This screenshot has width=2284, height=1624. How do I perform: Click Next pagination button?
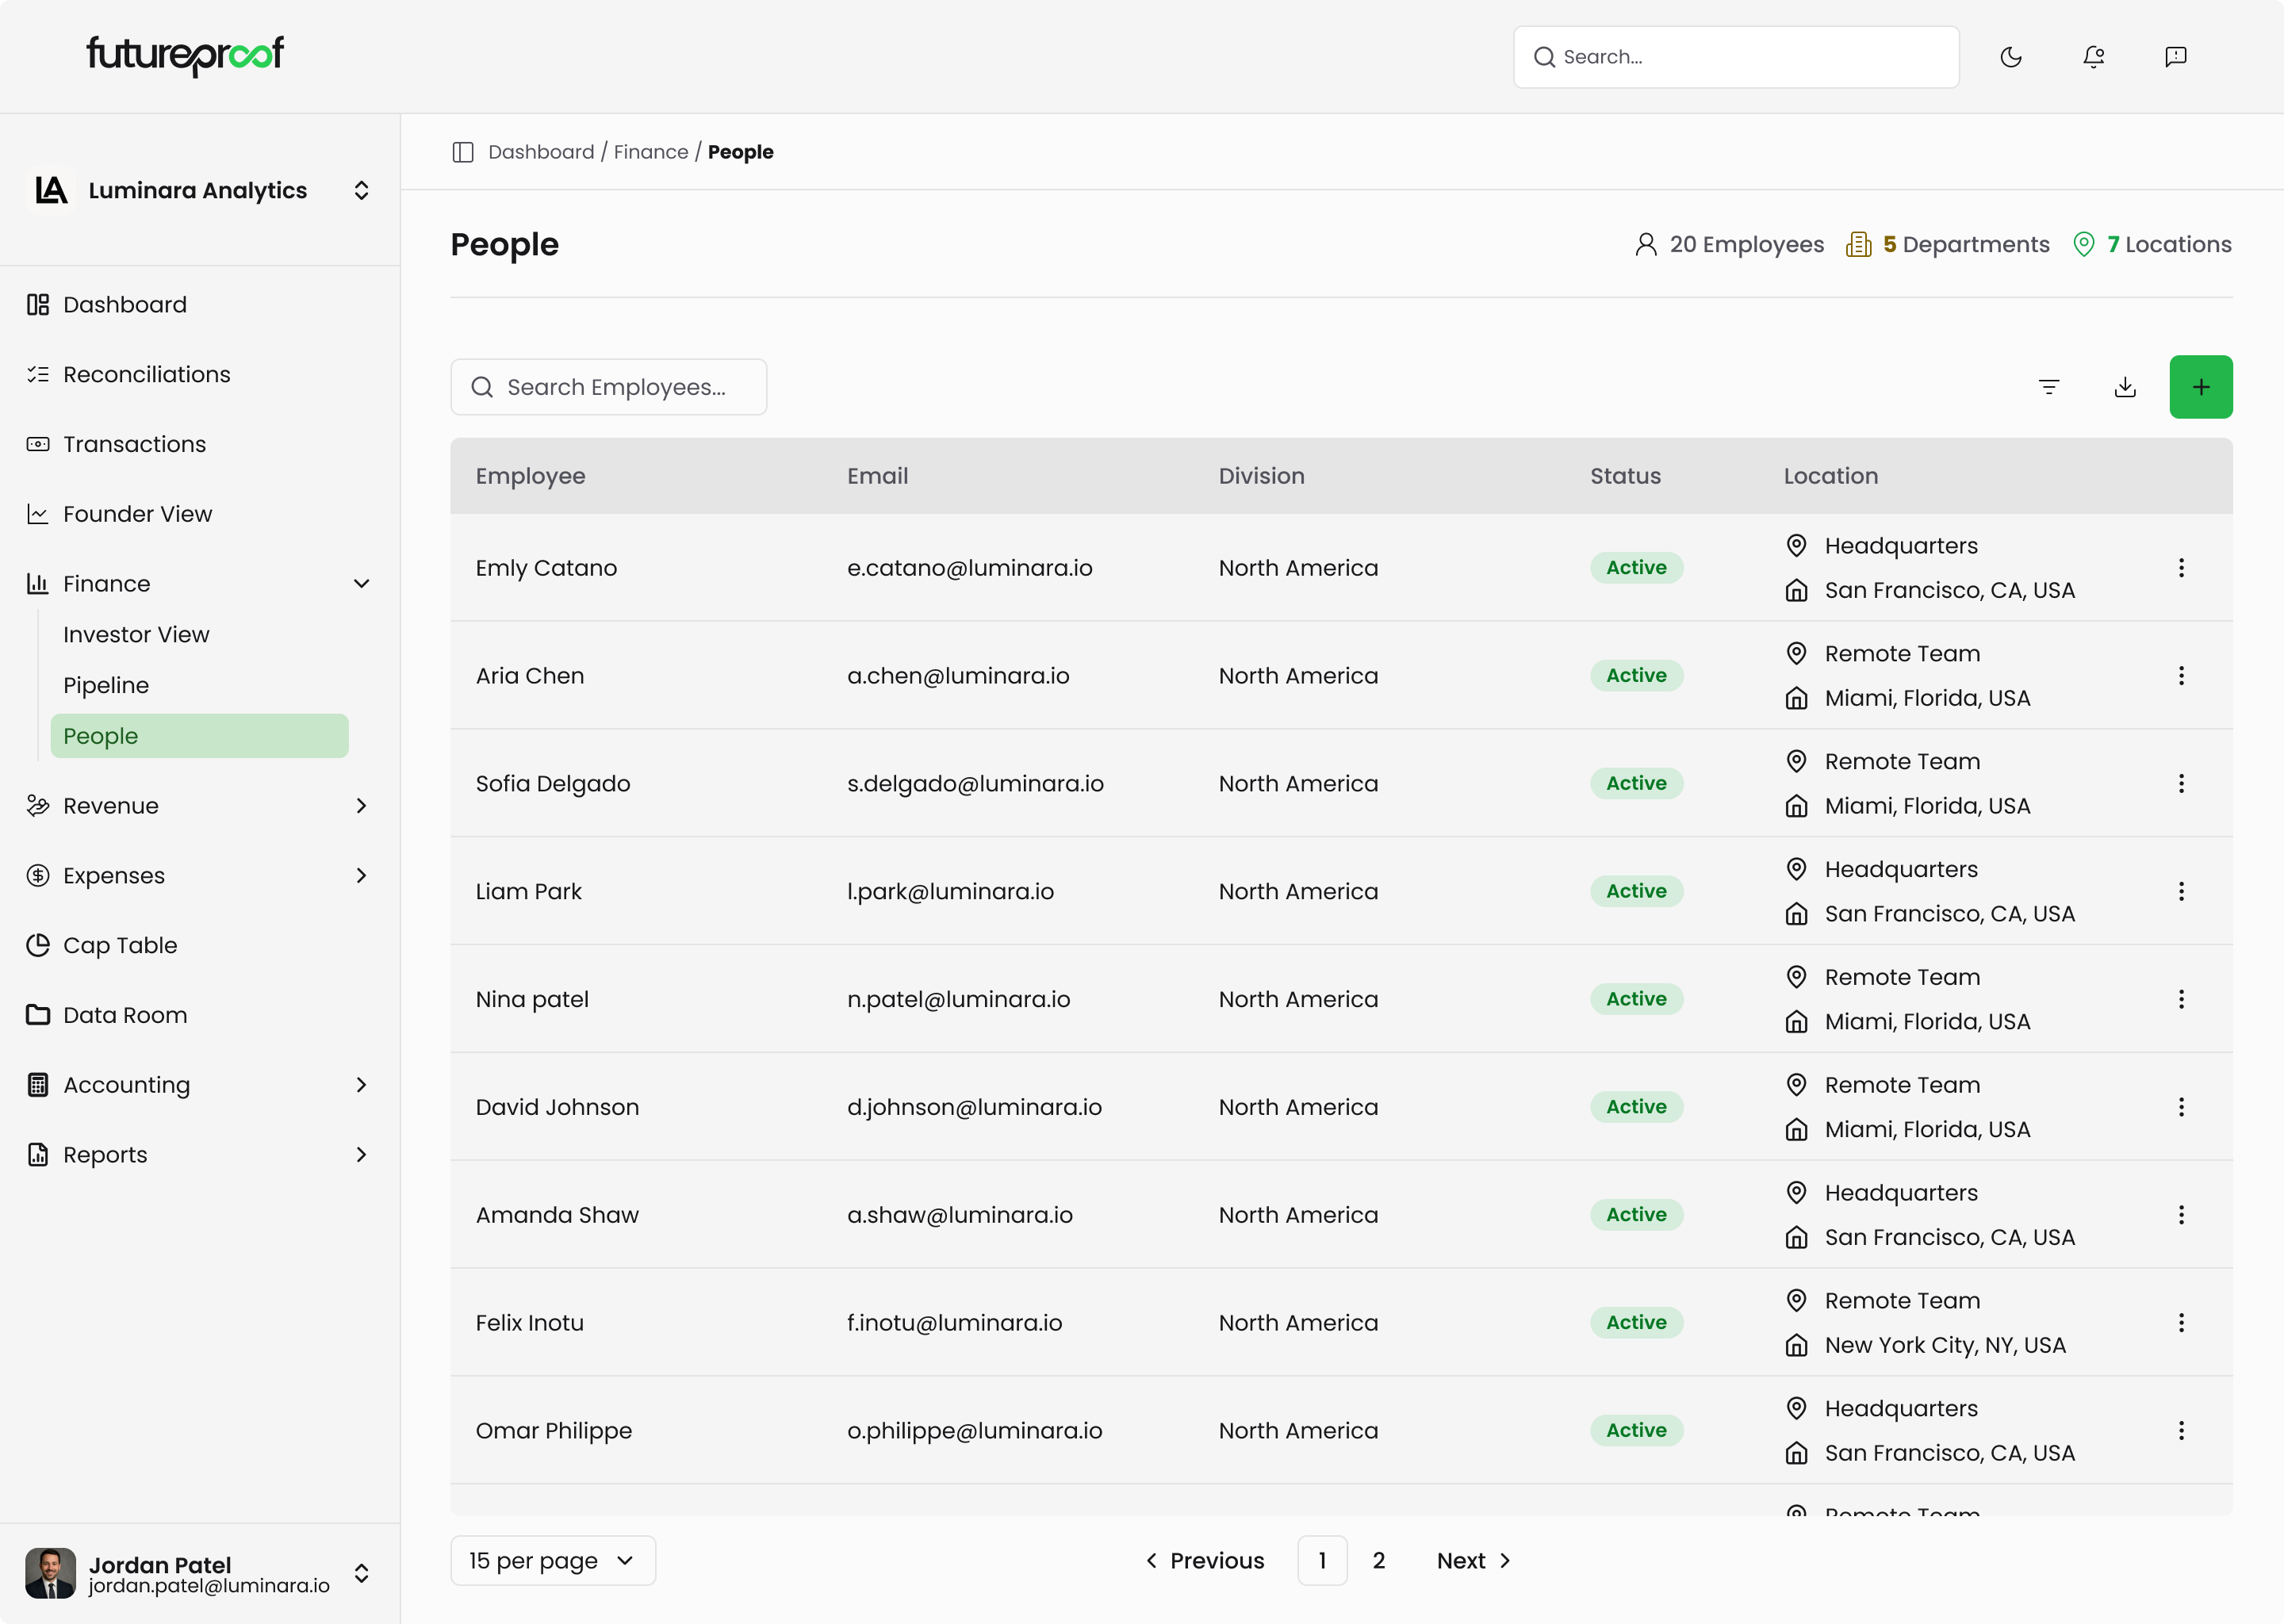click(x=1473, y=1560)
